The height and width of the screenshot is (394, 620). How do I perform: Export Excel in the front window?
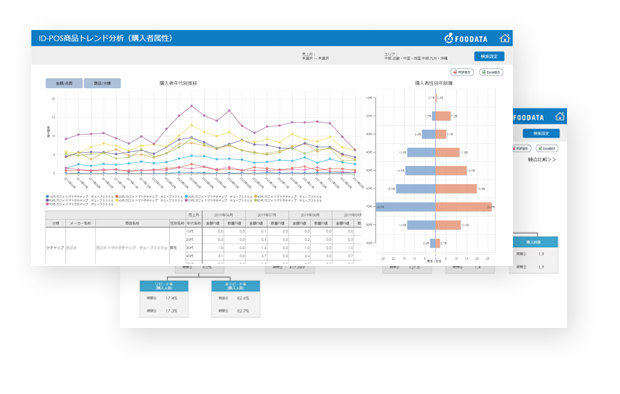point(491,72)
